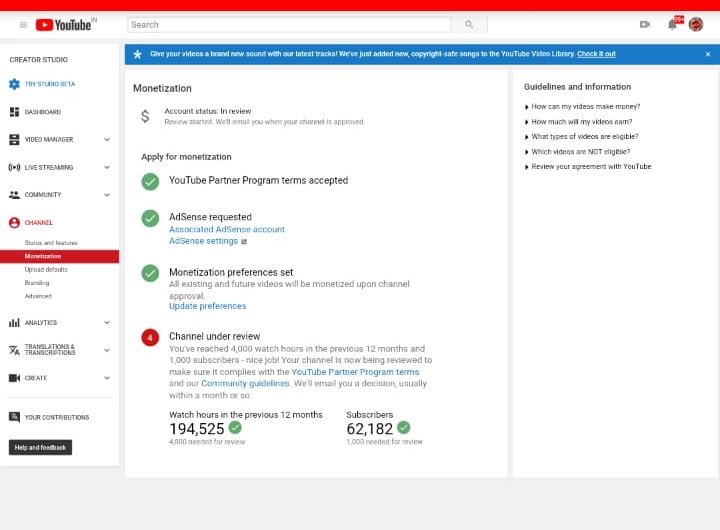720x530 pixels.
Task: Click Try Studio Beta label
Action: [x=50, y=84]
